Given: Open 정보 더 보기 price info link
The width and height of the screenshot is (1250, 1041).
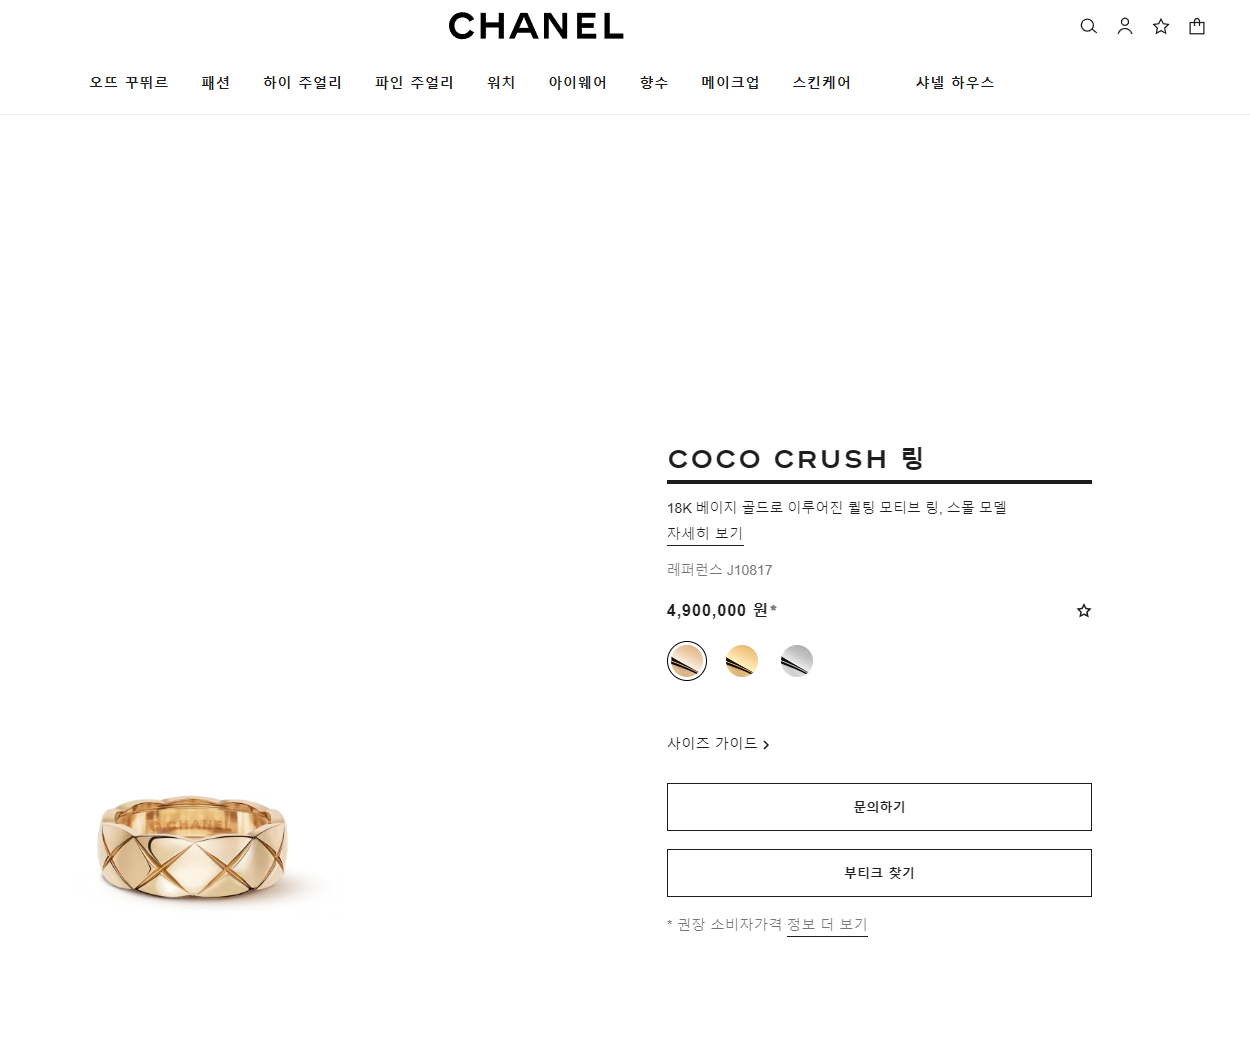Looking at the screenshot, I should (x=827, y=924).
